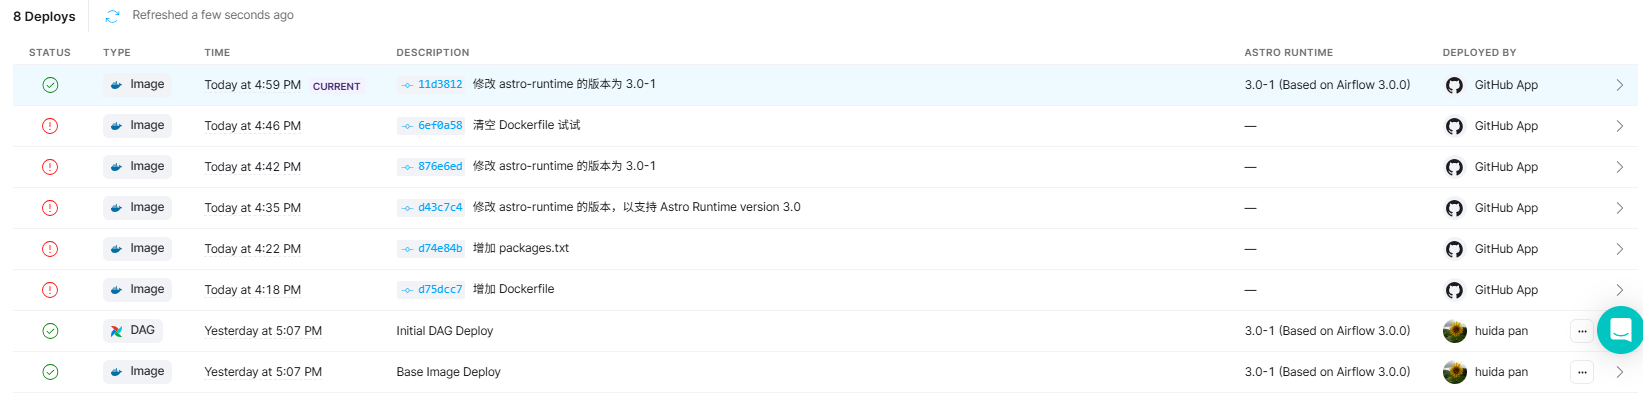
Task: Click the DESCRIPTION column header
Action: point(433,53)
